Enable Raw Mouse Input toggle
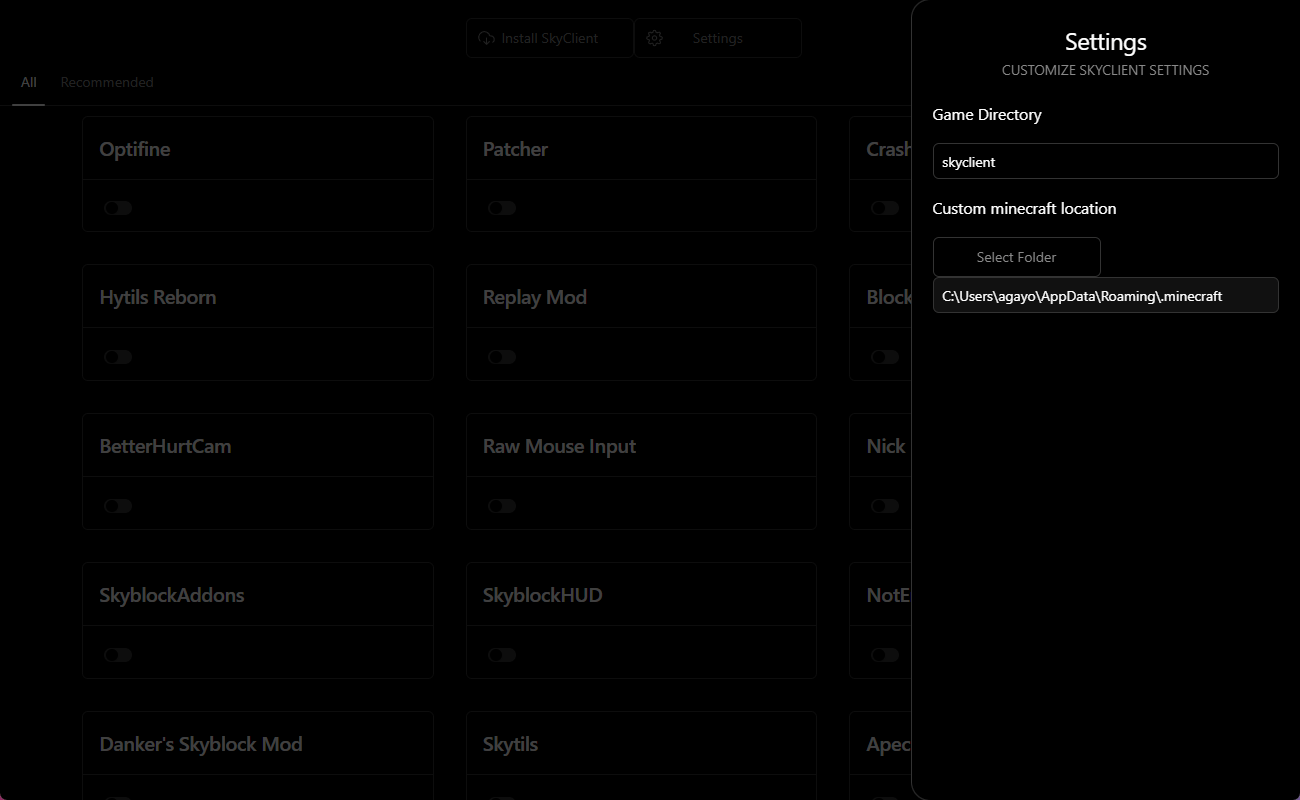This screenshot has height=800, width=1300. (502, 506)
